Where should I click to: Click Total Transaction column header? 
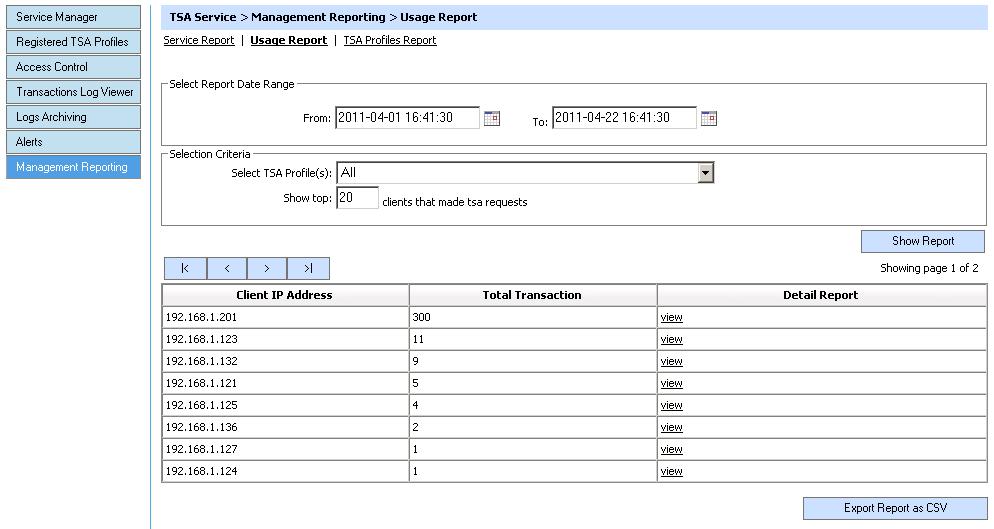click(532, 295)
